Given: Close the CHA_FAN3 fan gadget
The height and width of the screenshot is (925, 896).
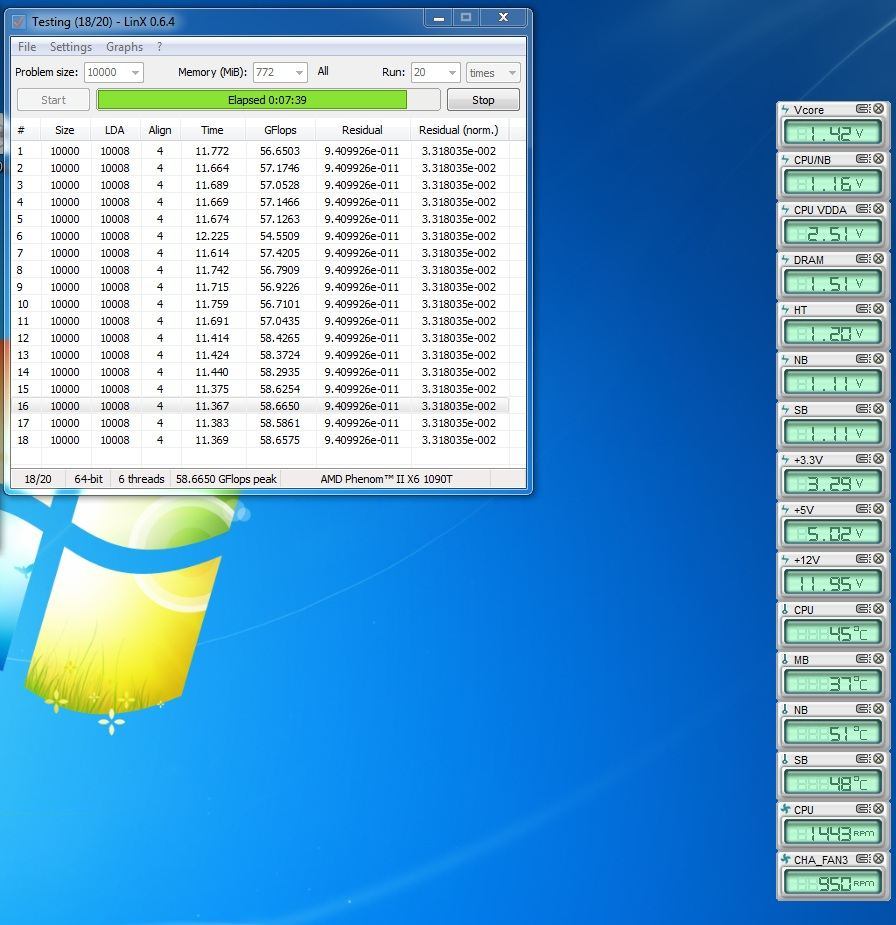Looking at the screenshot, I should pyautogui.click(x=878, y=858).
